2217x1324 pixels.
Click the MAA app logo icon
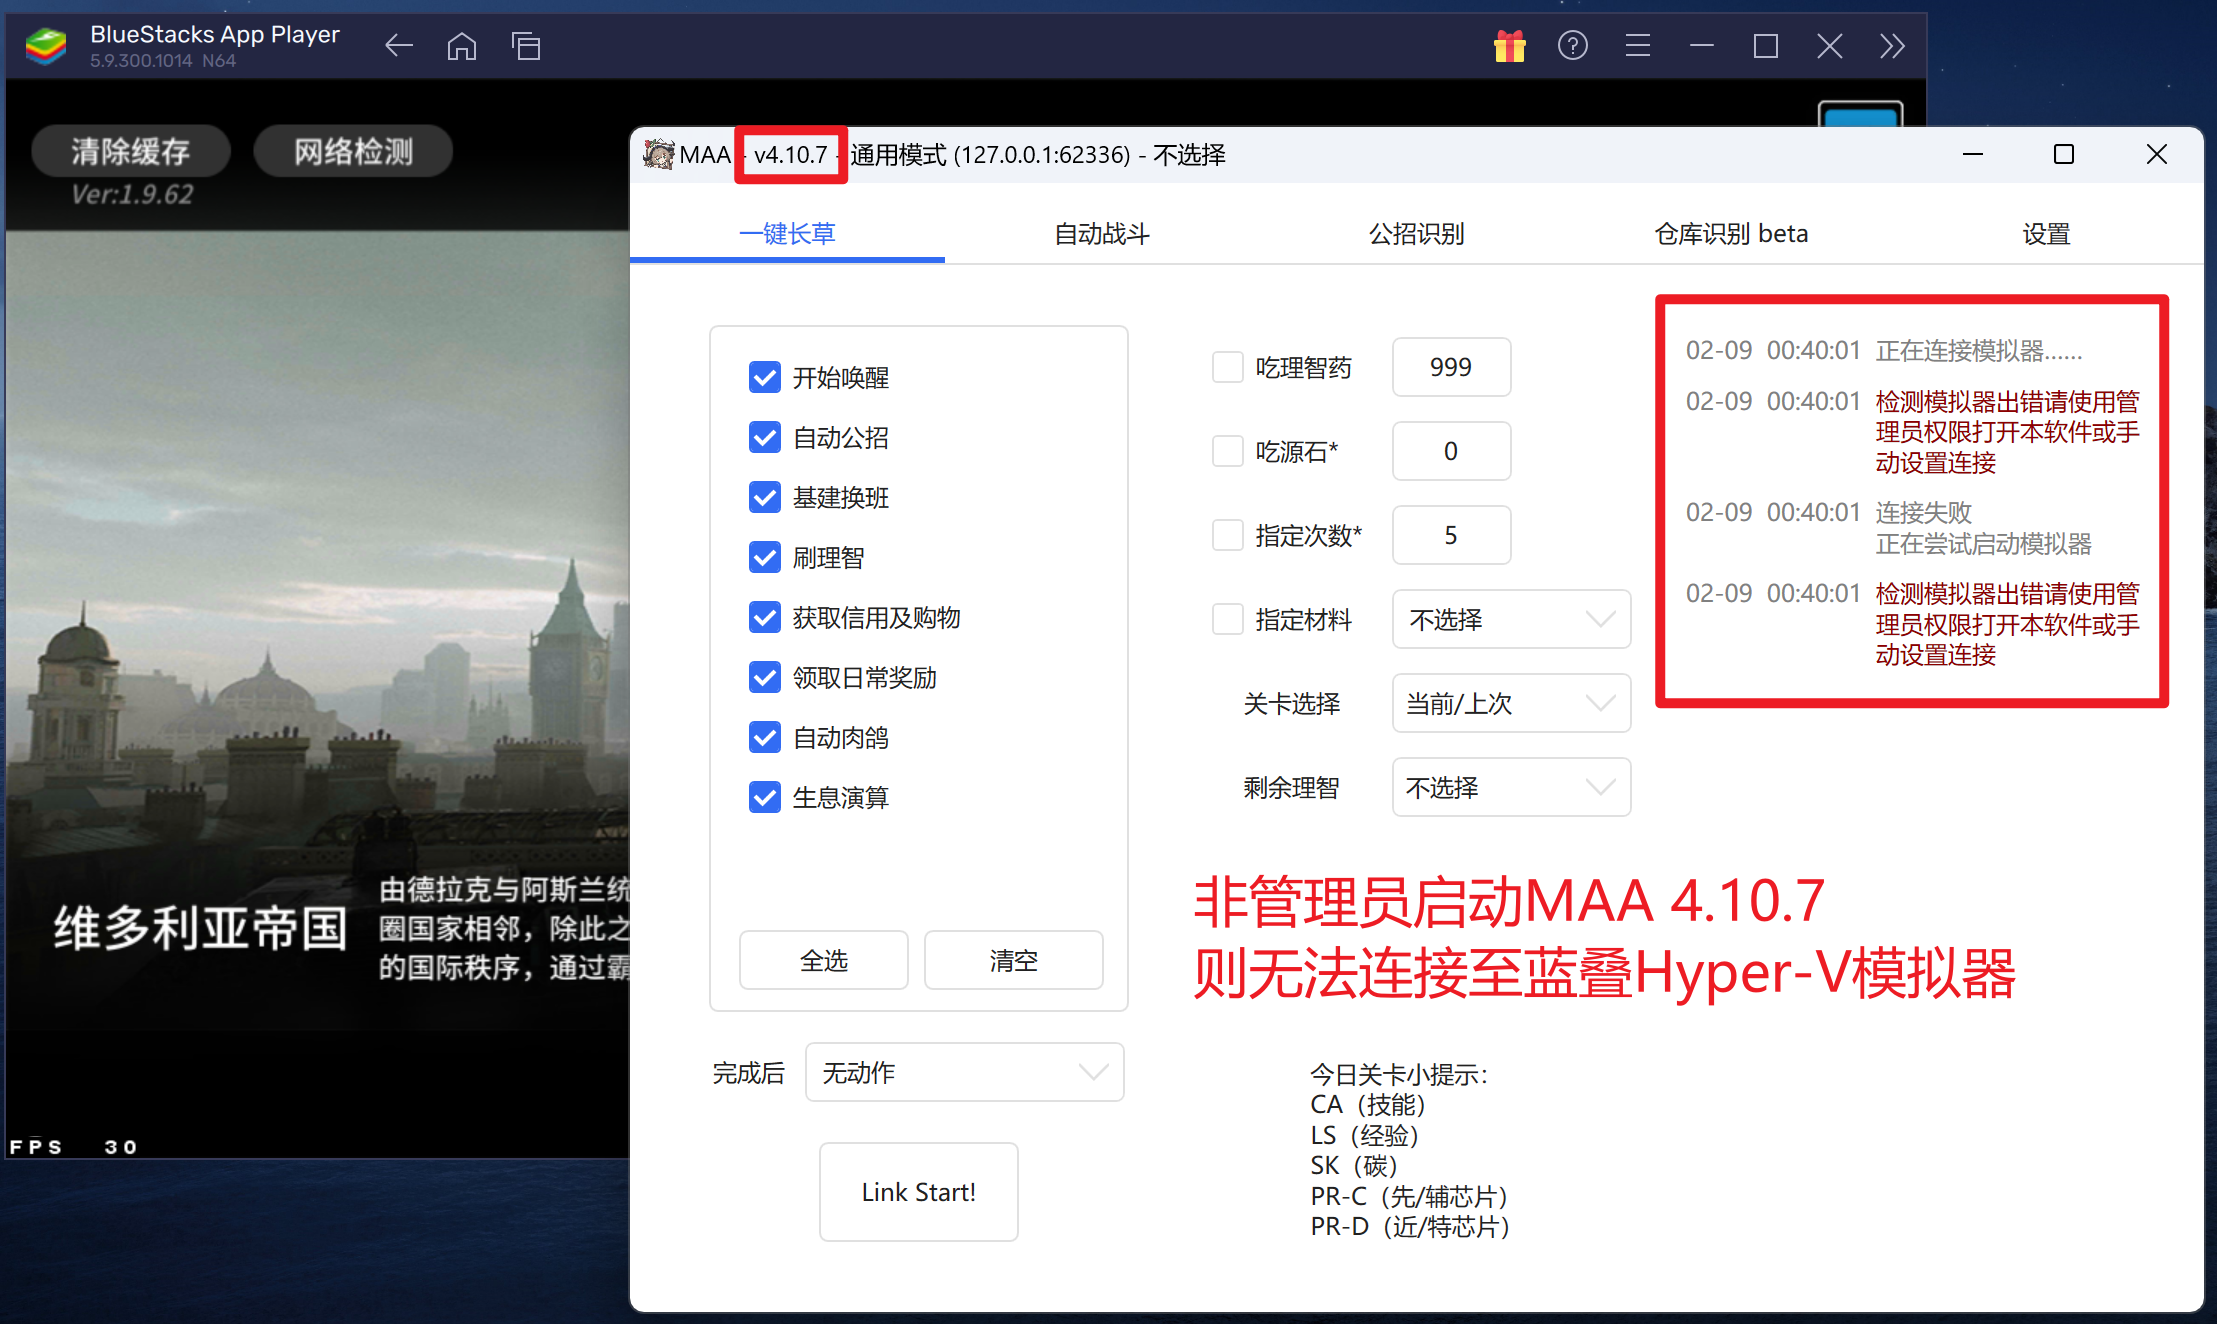[x=658, y=154]
